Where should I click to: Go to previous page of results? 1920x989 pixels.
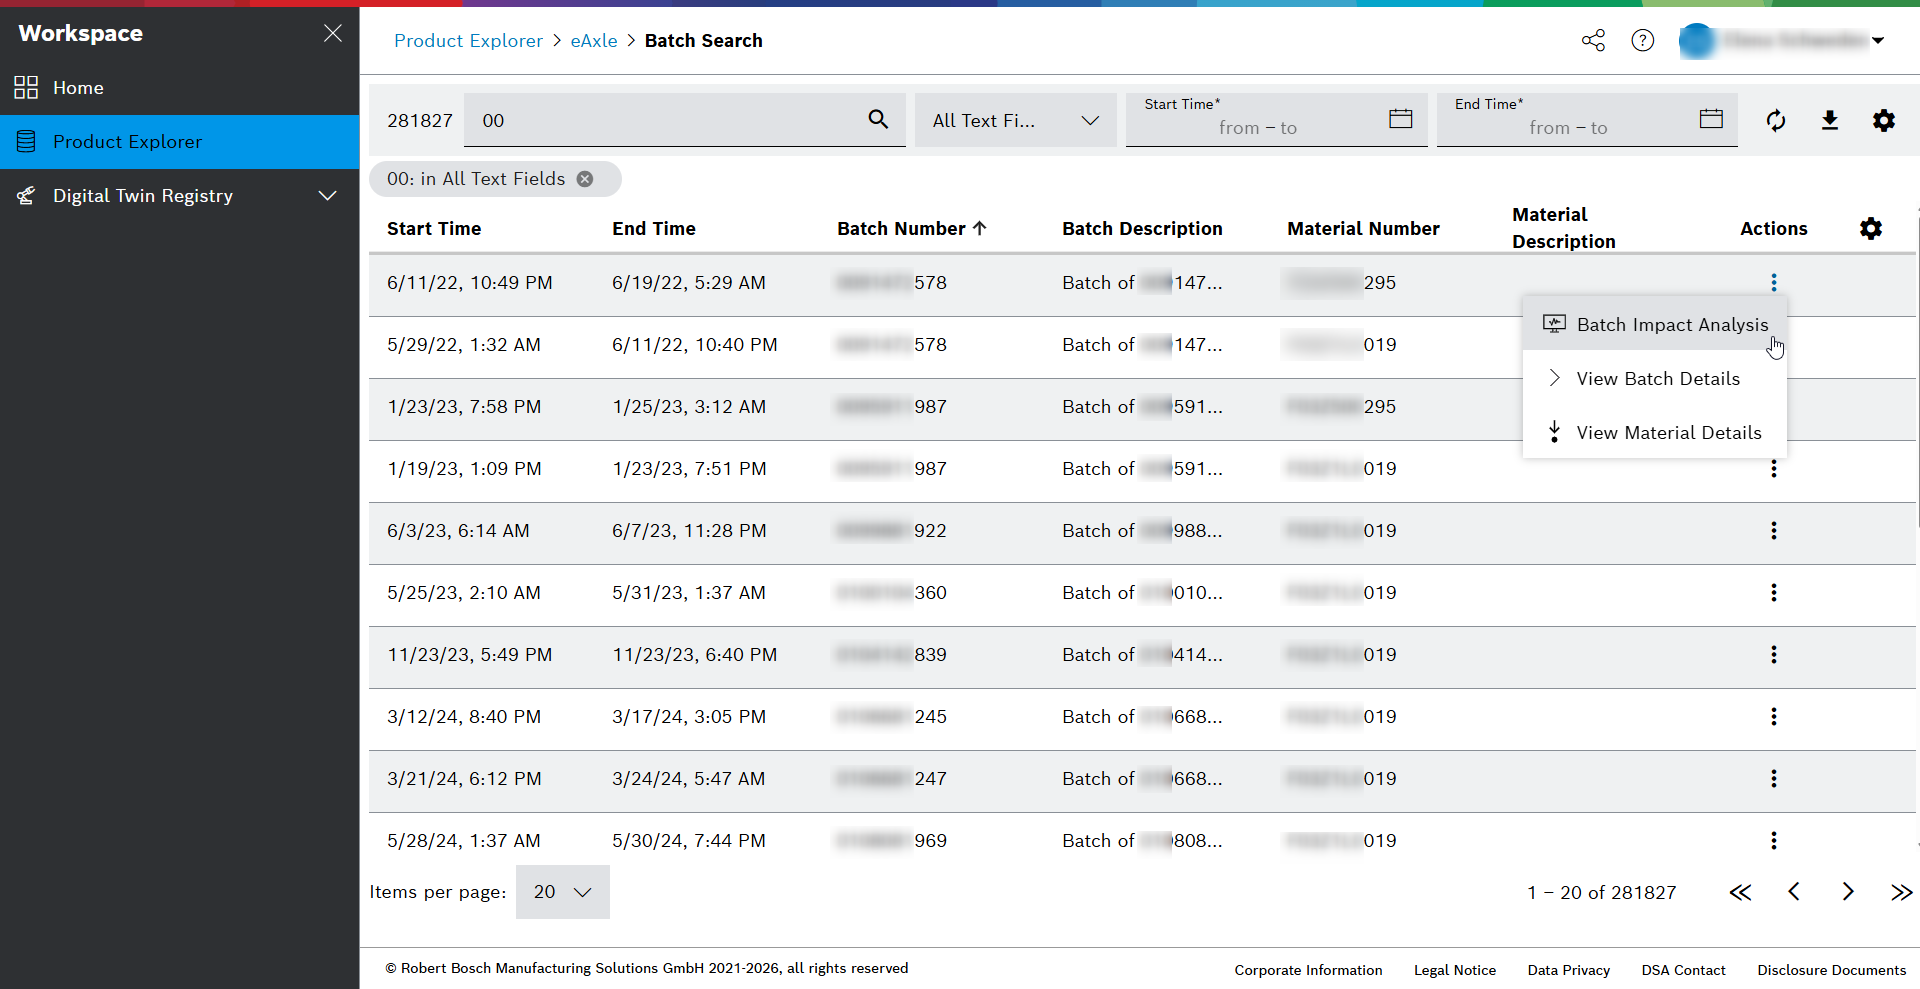click(1794, 892)
